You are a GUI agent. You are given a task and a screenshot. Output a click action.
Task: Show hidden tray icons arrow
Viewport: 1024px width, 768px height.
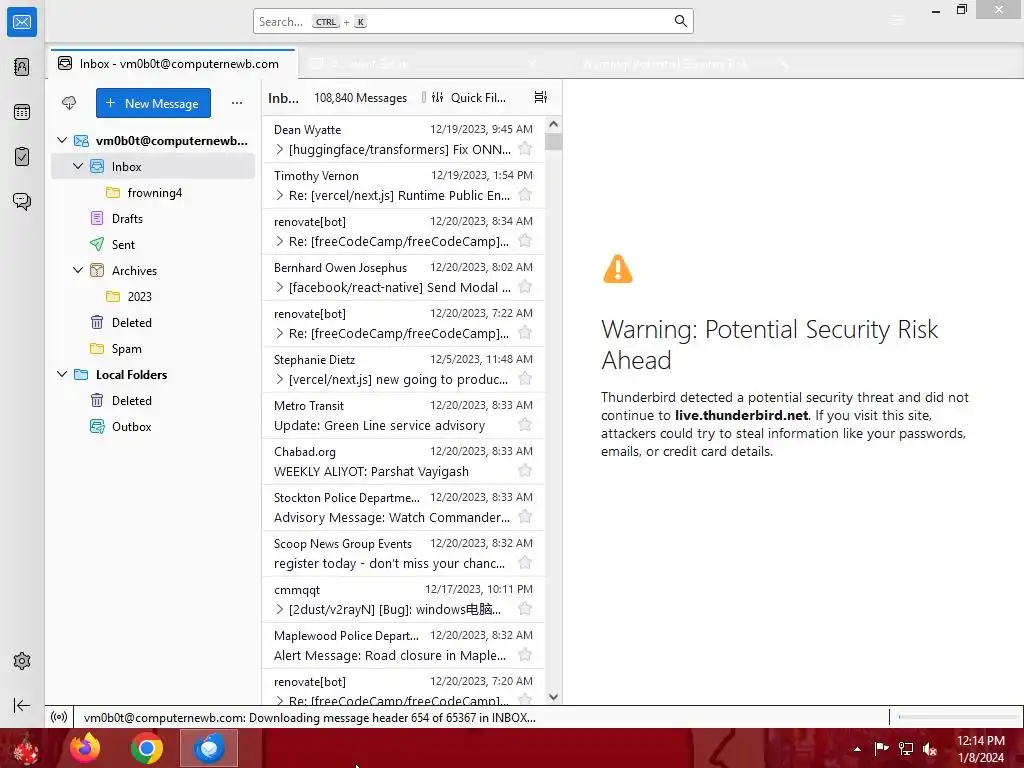point(857,749)
